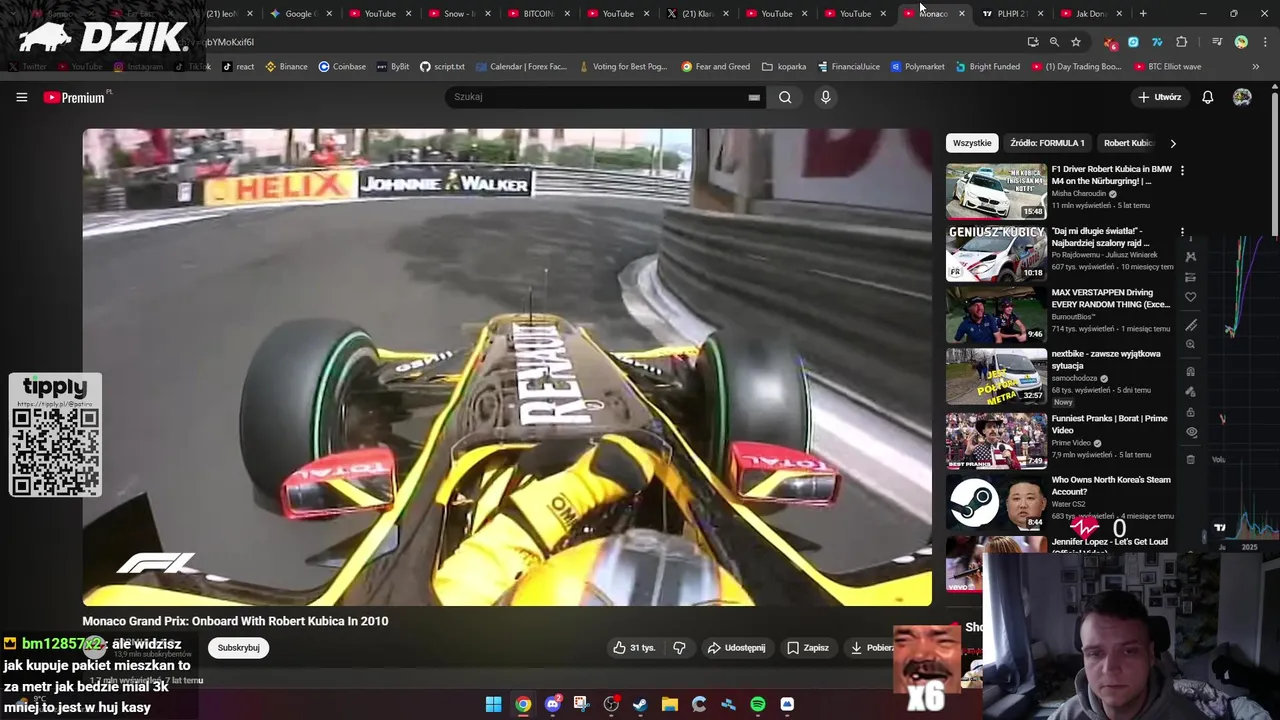Open options menu for 'Daj mi długie światła' video
The height and width of the screenshot is (720, 1280).
(x=1182, y=232)
